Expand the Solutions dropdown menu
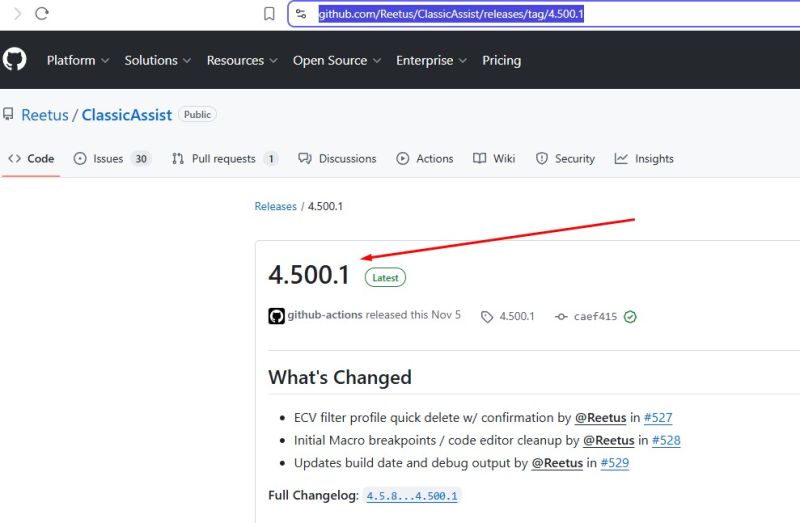Image resolution: width=800 pixels, height=523 pixels. point(158,60)
